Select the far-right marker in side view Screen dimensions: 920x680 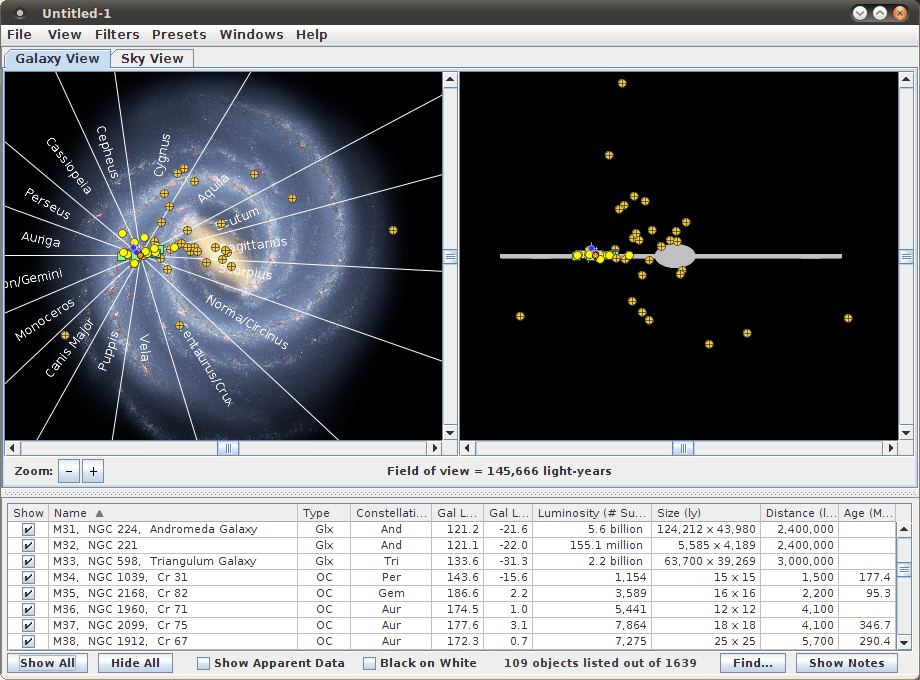pyautogui.click(x=848, y=318)
